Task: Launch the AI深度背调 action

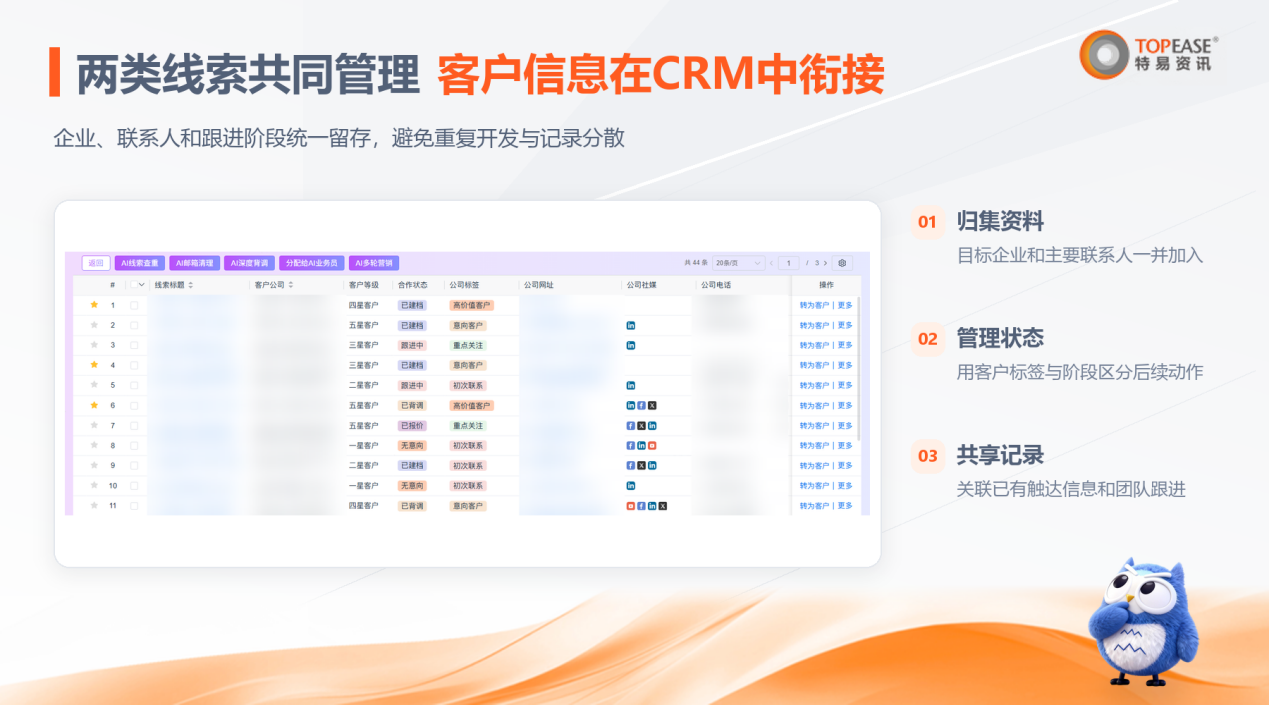Action: point(249,263)
